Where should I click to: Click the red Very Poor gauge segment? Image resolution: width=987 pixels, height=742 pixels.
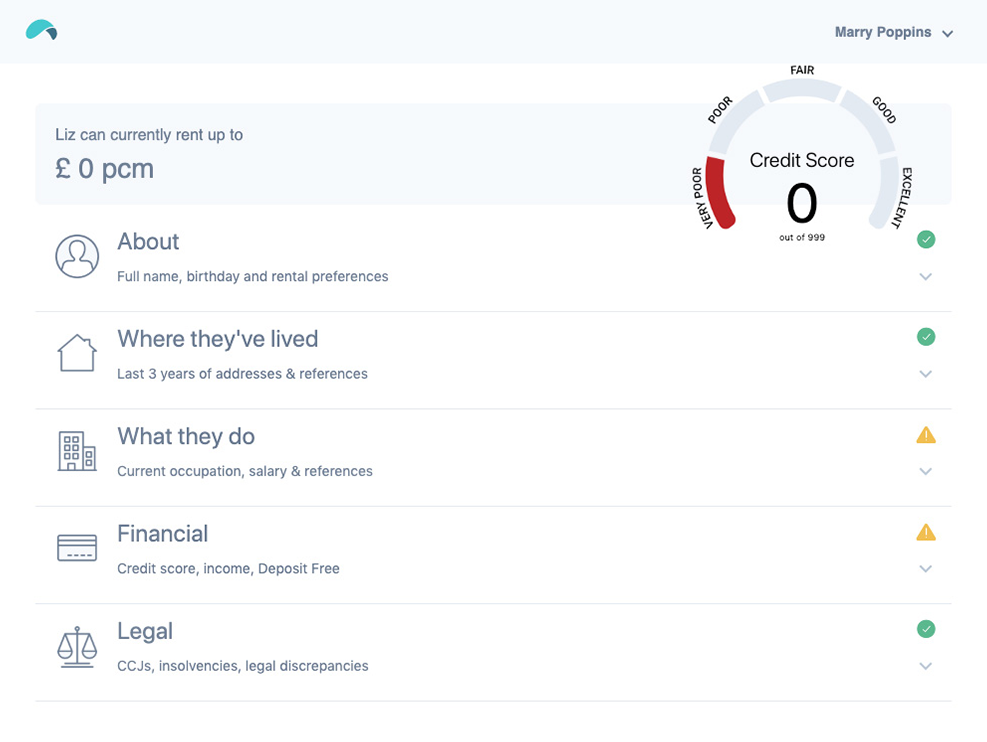[718, 192]
